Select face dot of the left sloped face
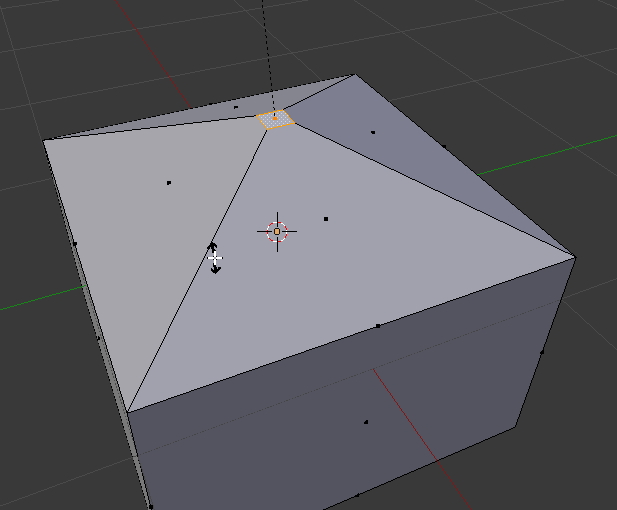This screenshot has width=617, height=510. (169, 183)
